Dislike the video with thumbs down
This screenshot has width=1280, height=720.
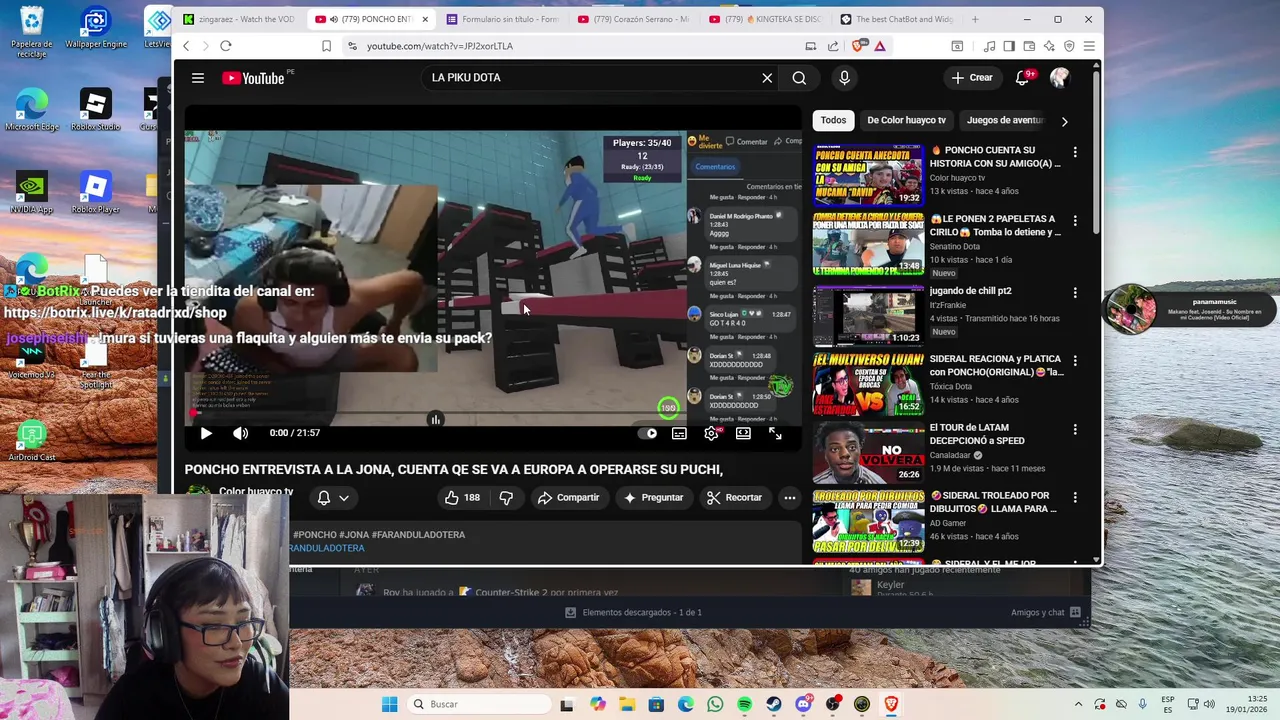point(506,497)
